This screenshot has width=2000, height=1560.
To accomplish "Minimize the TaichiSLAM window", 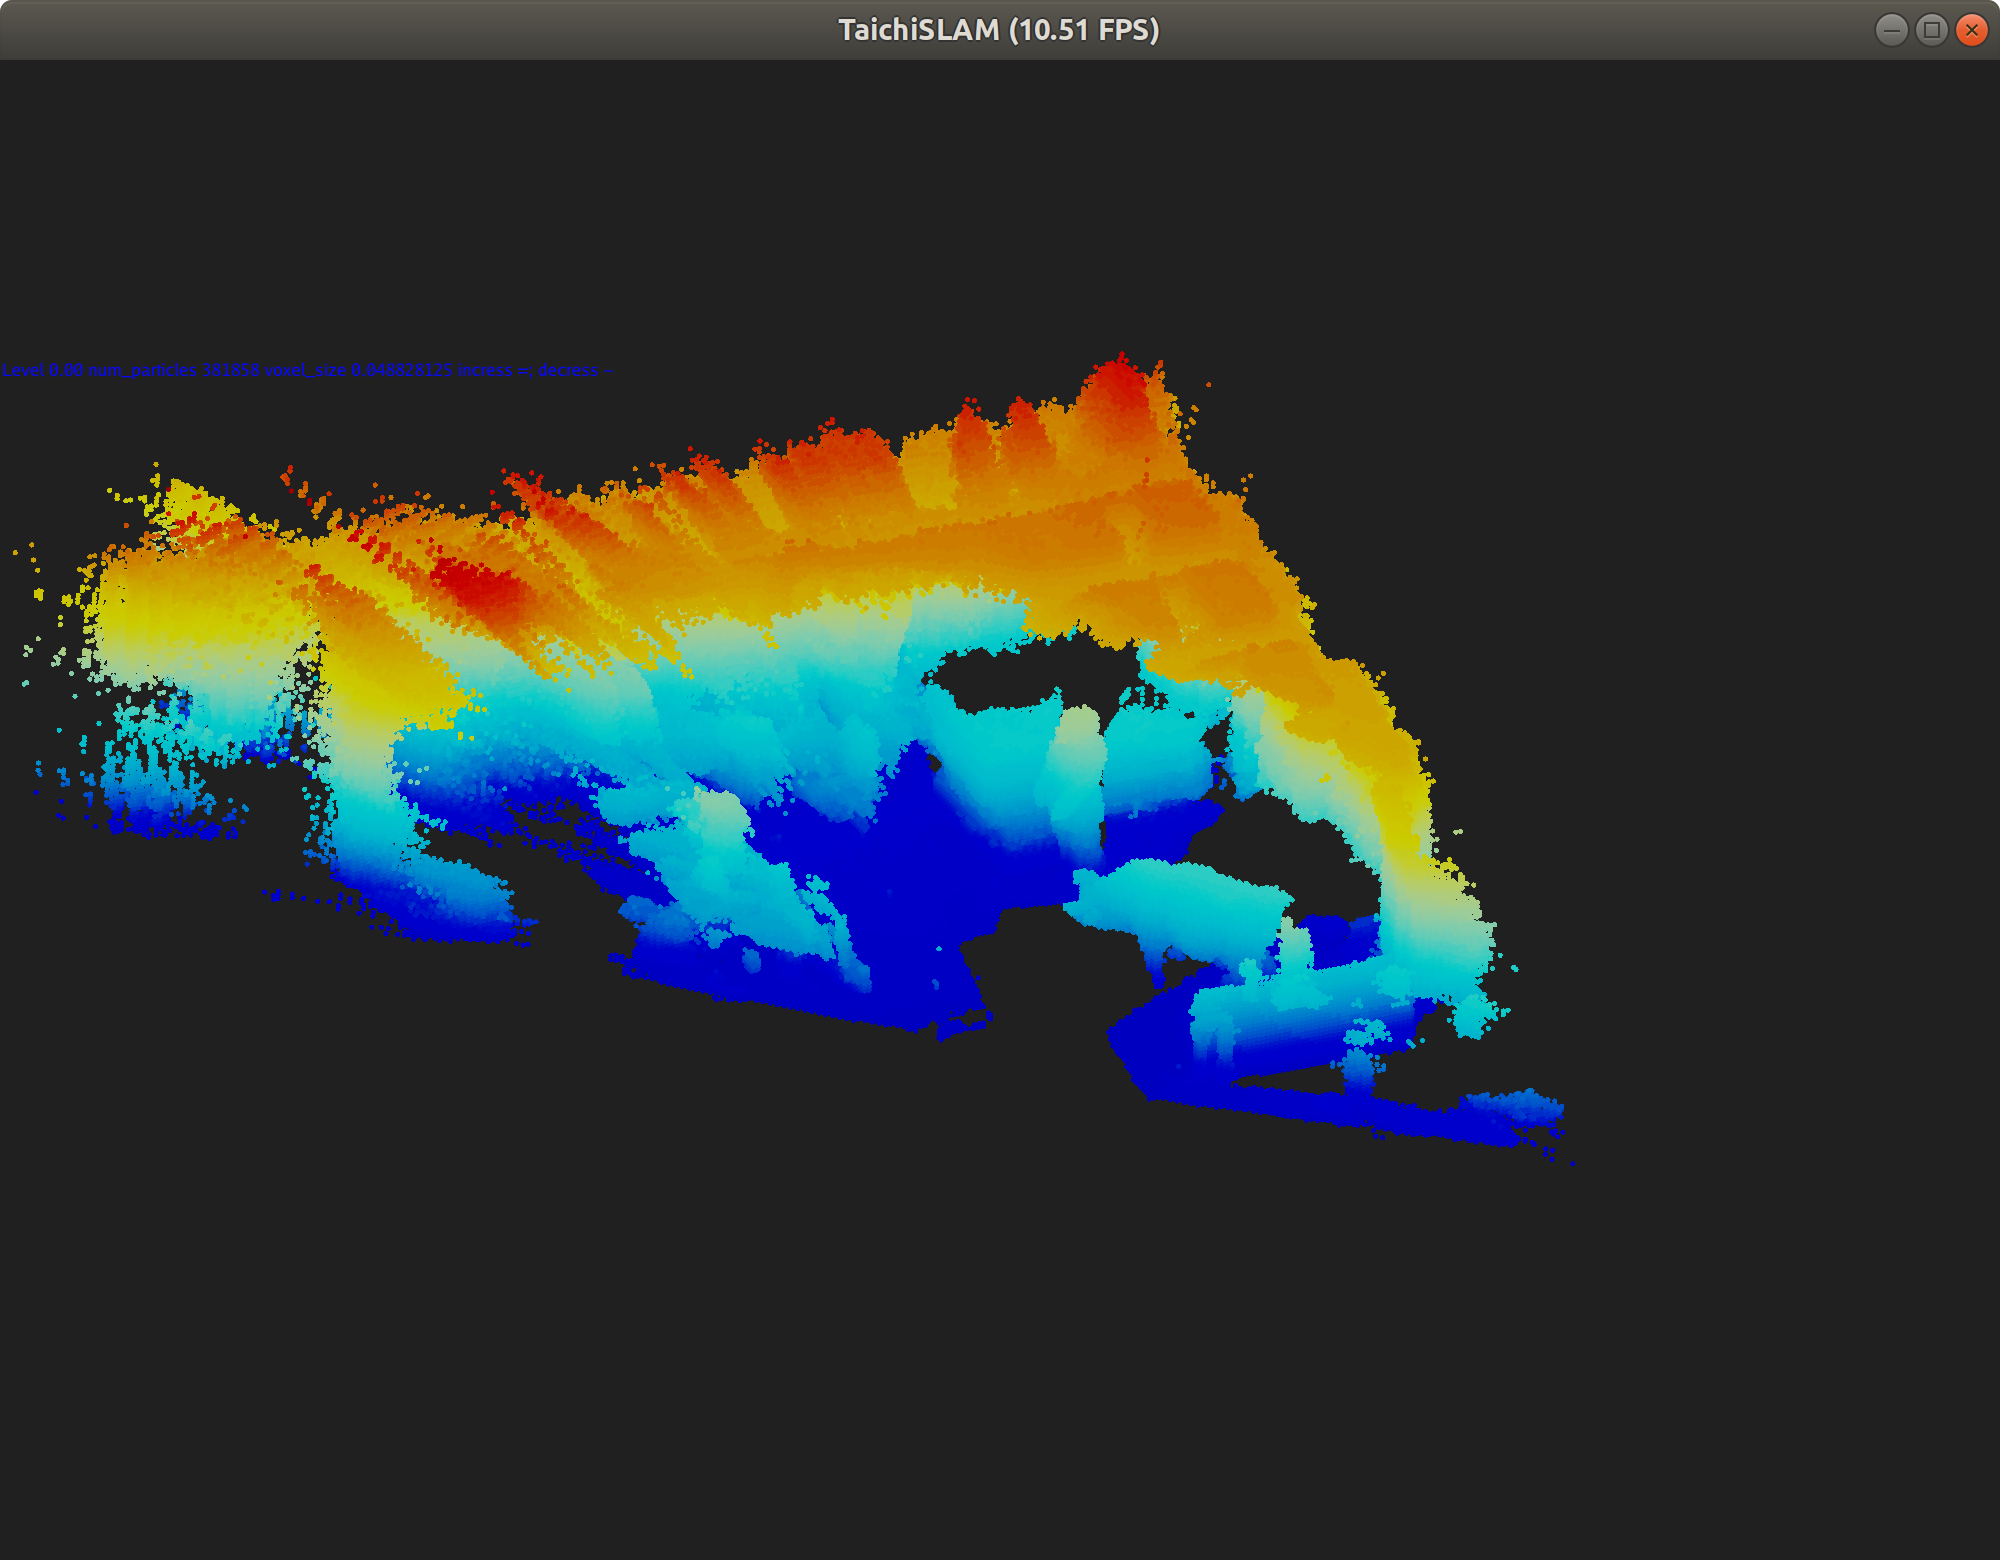I will coord(1892,30).
